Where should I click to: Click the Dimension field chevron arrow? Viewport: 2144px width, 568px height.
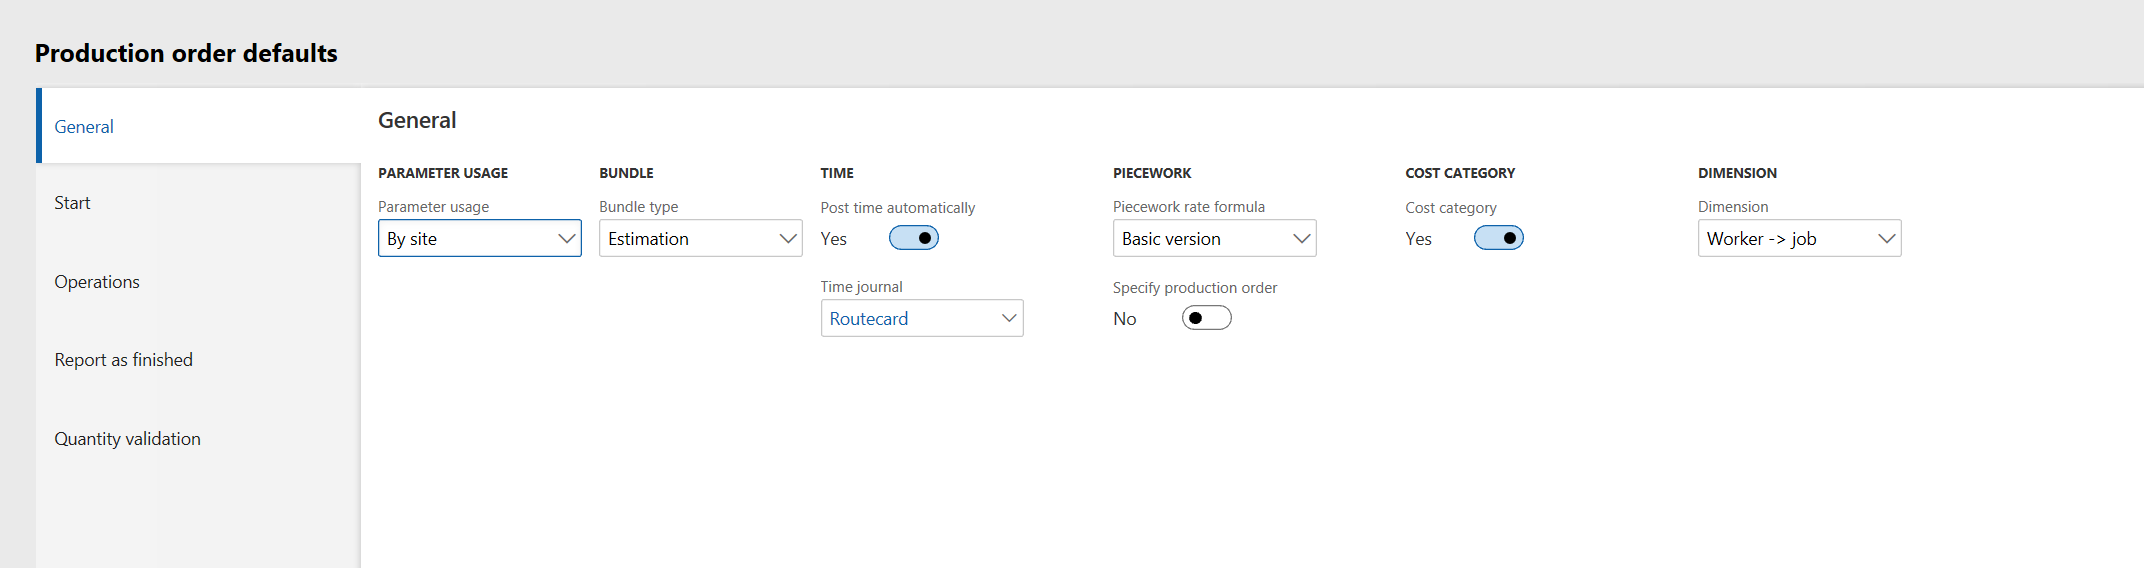[1886, 239]
